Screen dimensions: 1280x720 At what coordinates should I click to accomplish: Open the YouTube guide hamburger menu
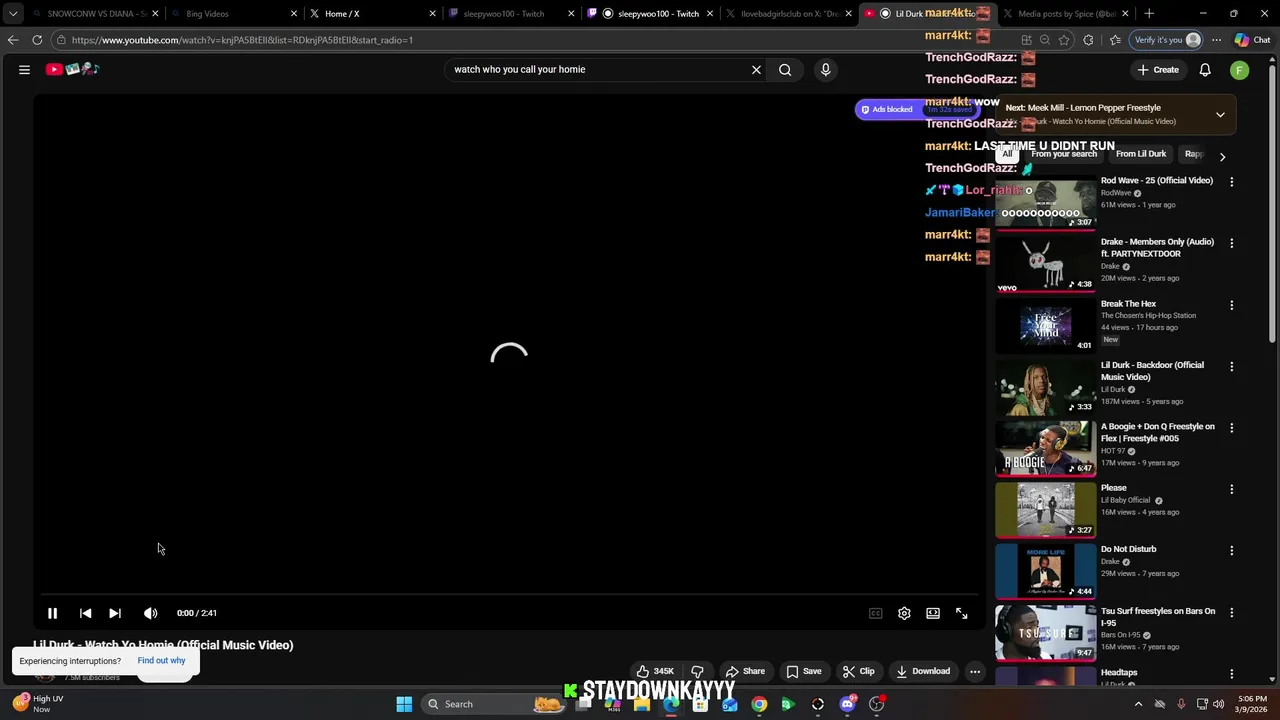(24, 69)
